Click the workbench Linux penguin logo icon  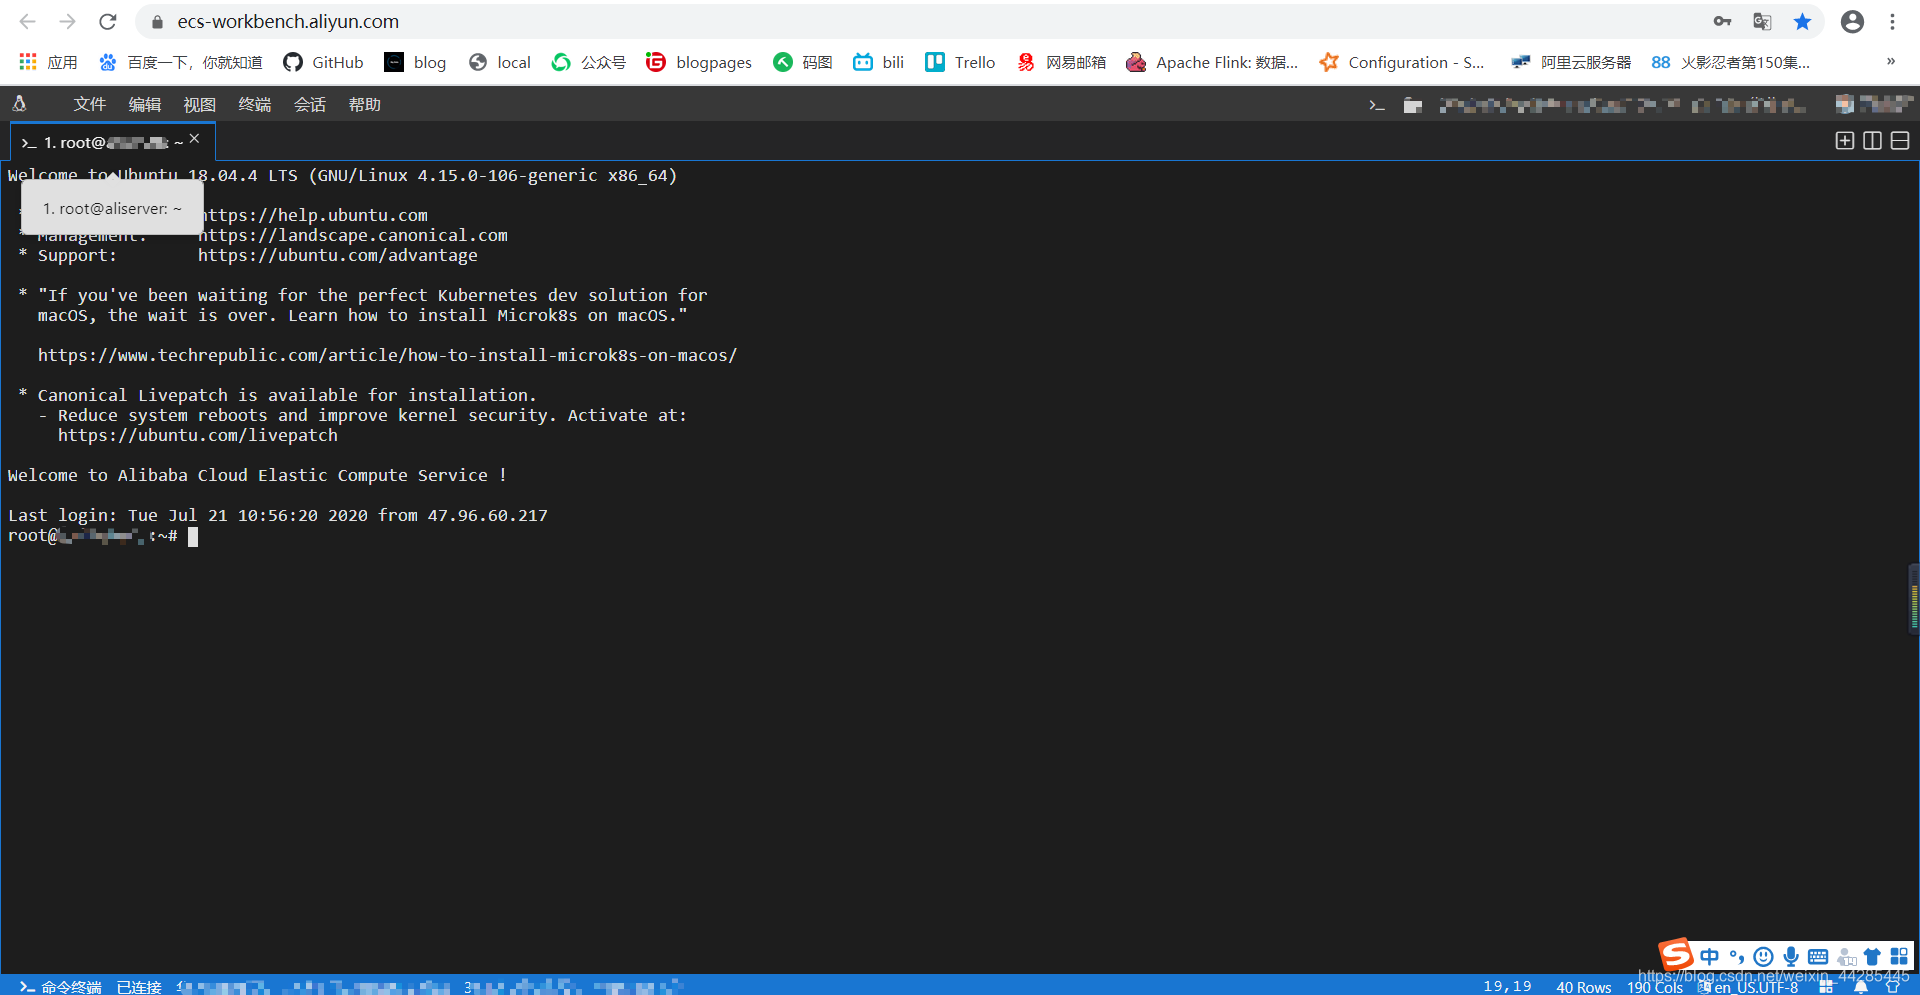[19, 103]
